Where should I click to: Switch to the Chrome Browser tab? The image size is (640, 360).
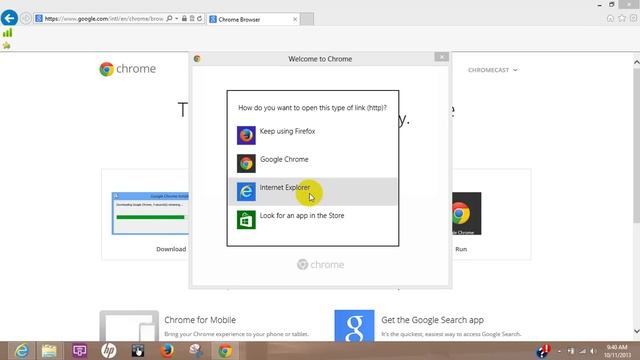pos(253,19)
